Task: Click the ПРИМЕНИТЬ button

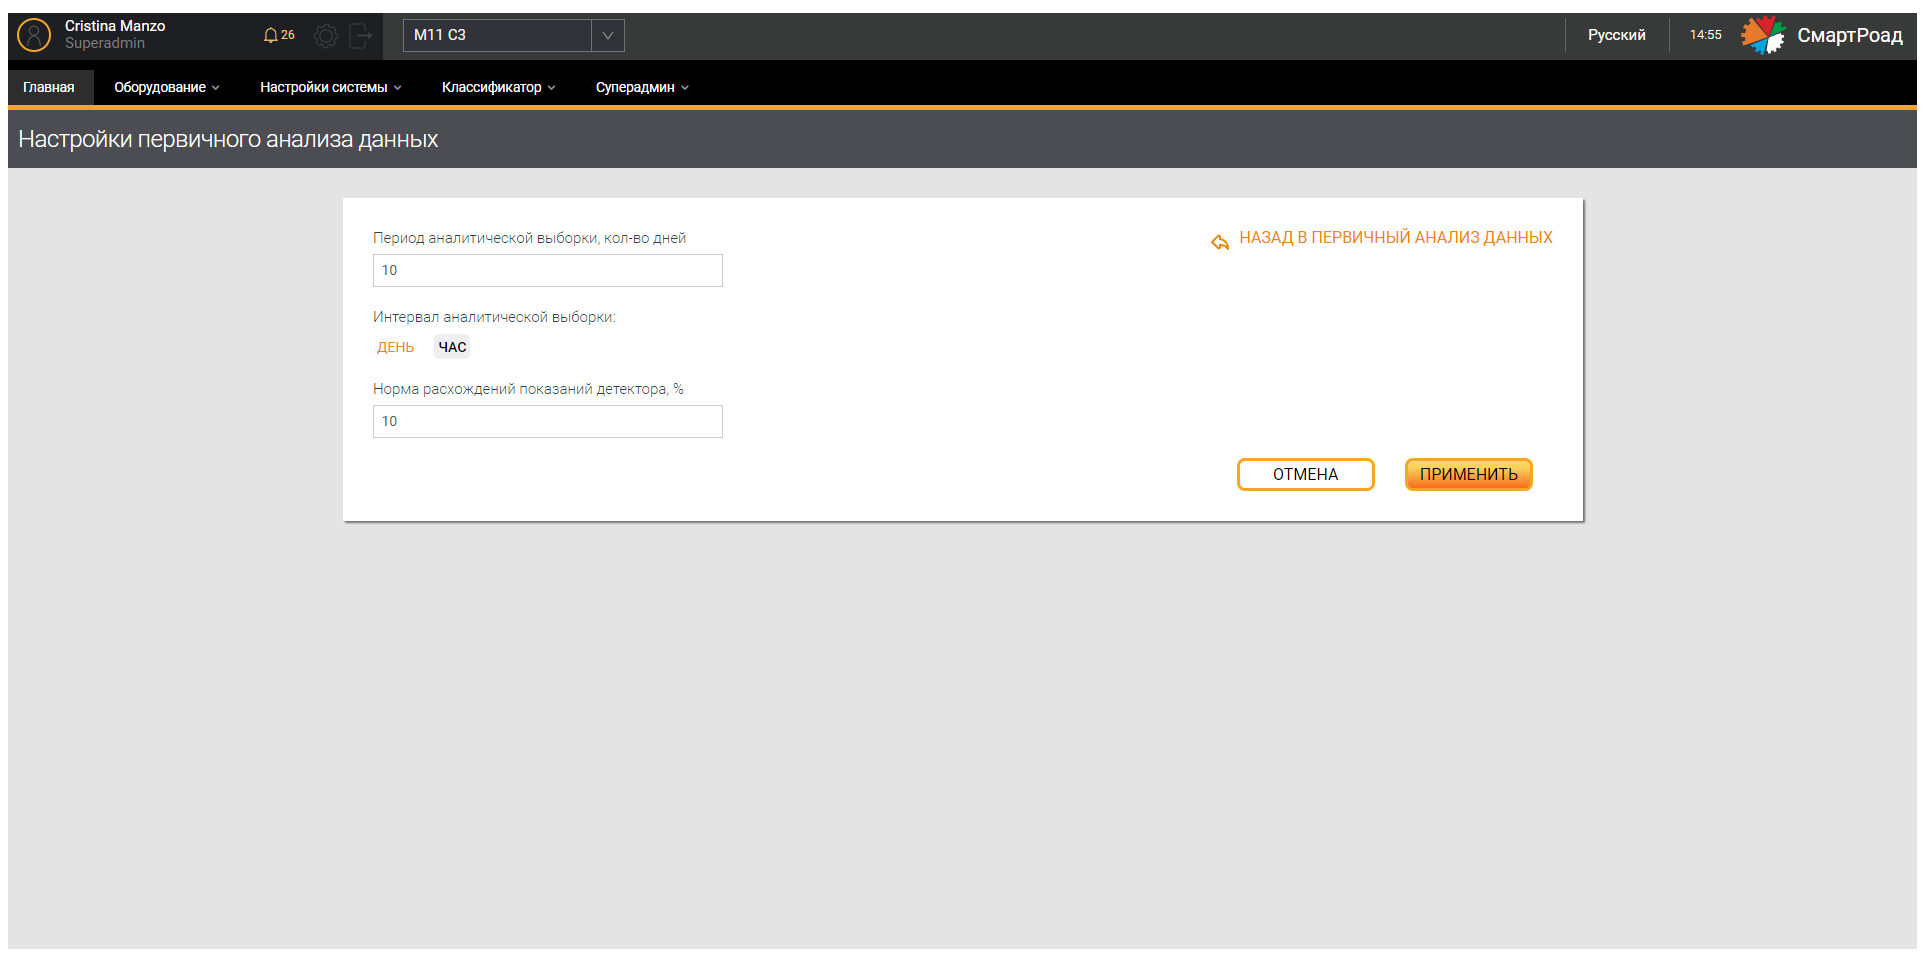Action: (1468, 474)
